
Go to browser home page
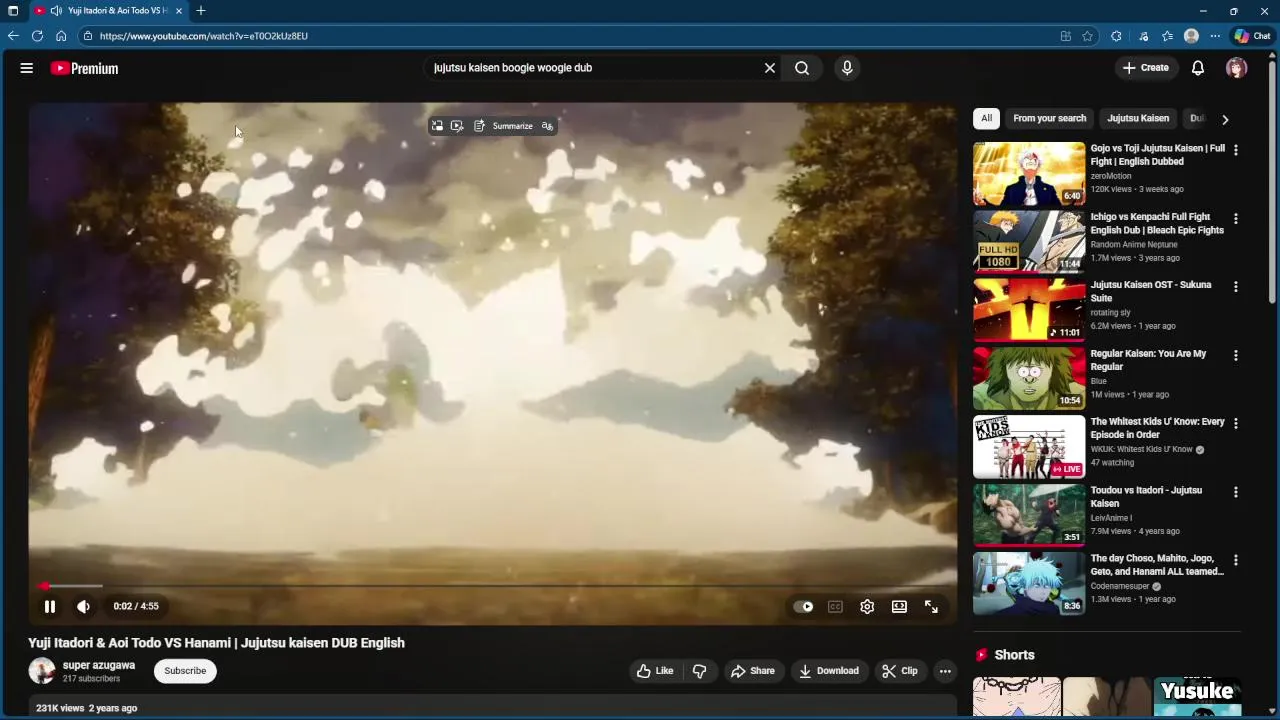(61, 36)
